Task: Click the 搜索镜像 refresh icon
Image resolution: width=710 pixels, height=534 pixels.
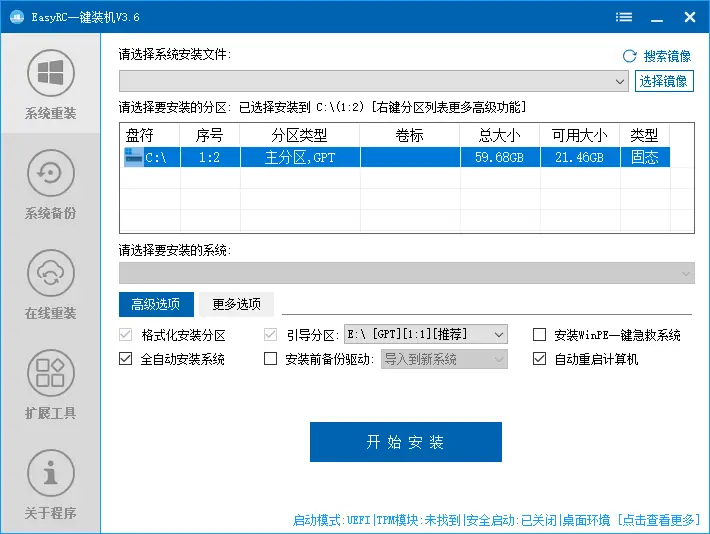Action: coord(629,57)
